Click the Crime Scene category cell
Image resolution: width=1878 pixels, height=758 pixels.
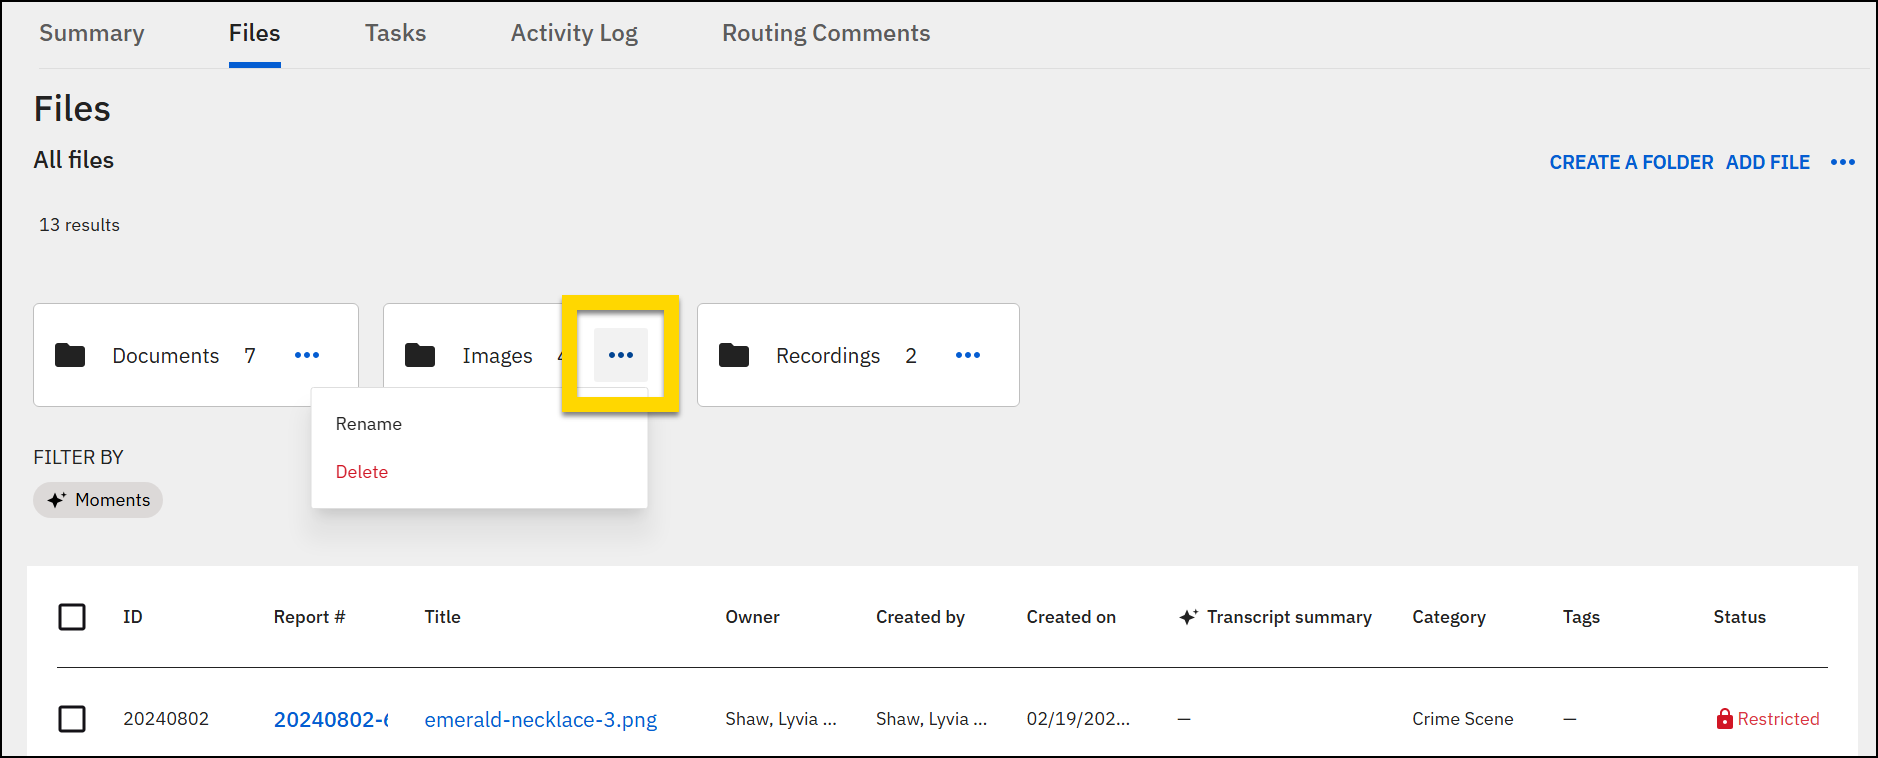(1463, 719)
